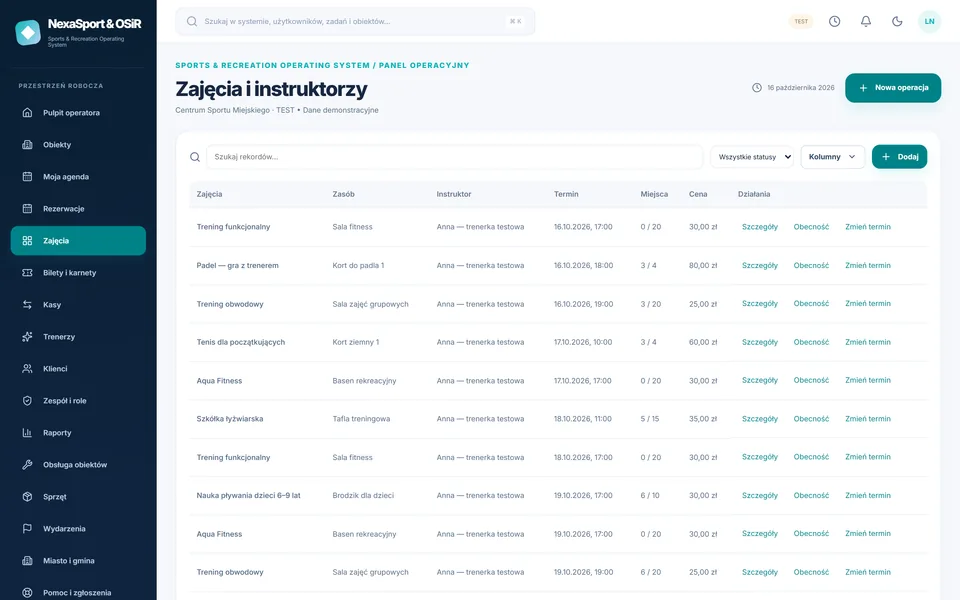
Task: Click the Dodaj button
Action: click(899, 157)
